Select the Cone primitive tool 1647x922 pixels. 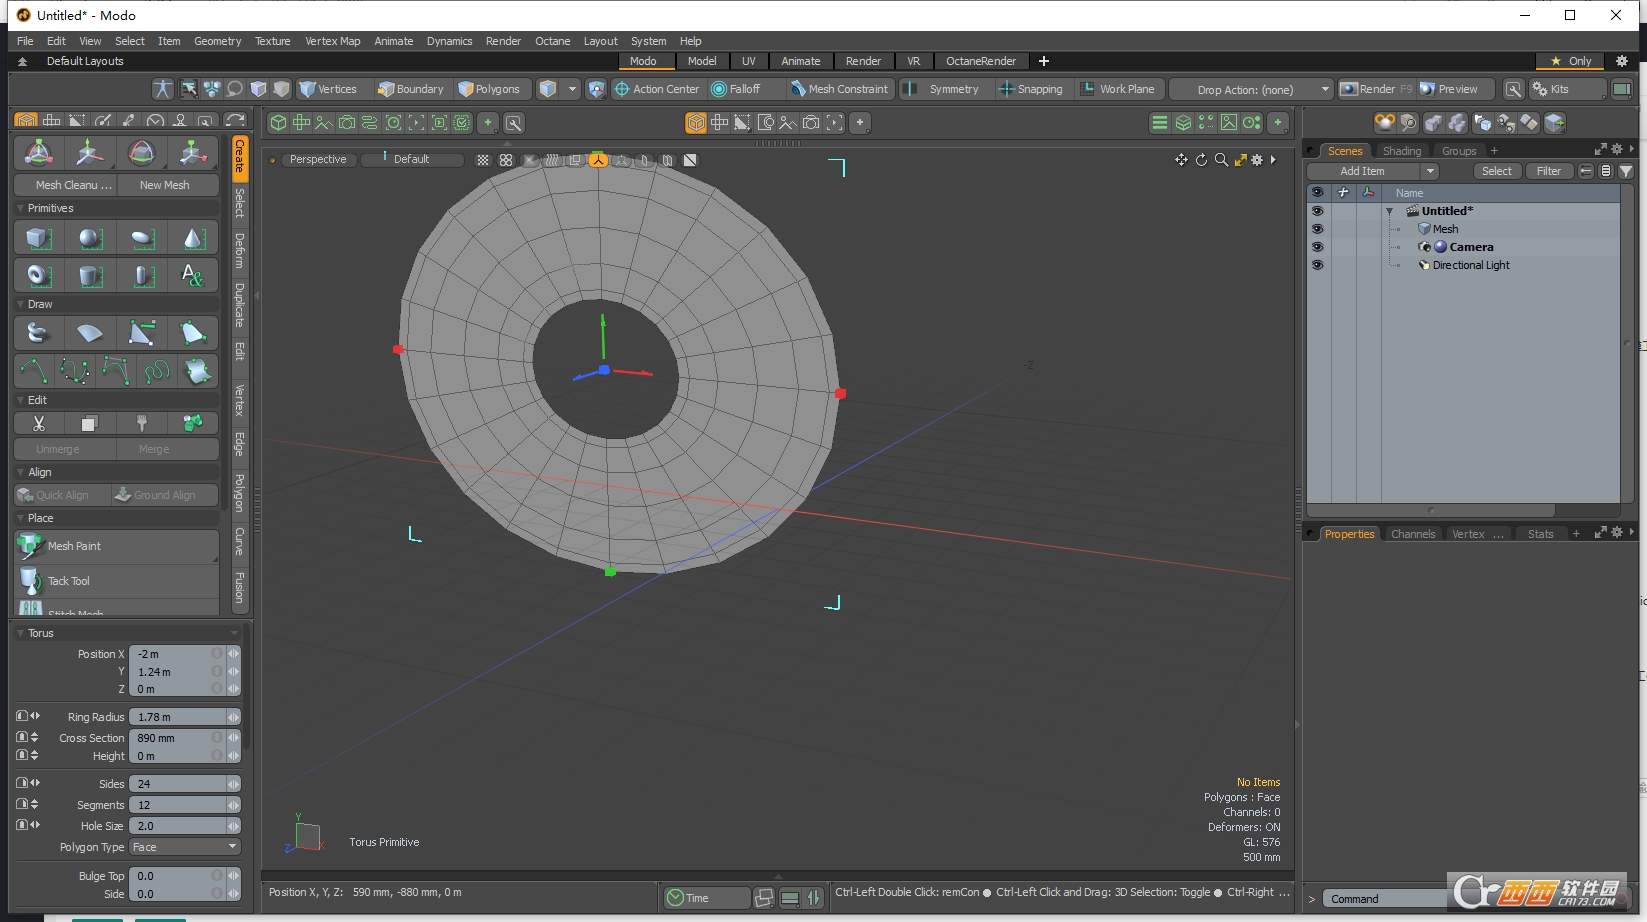(193, 238)
